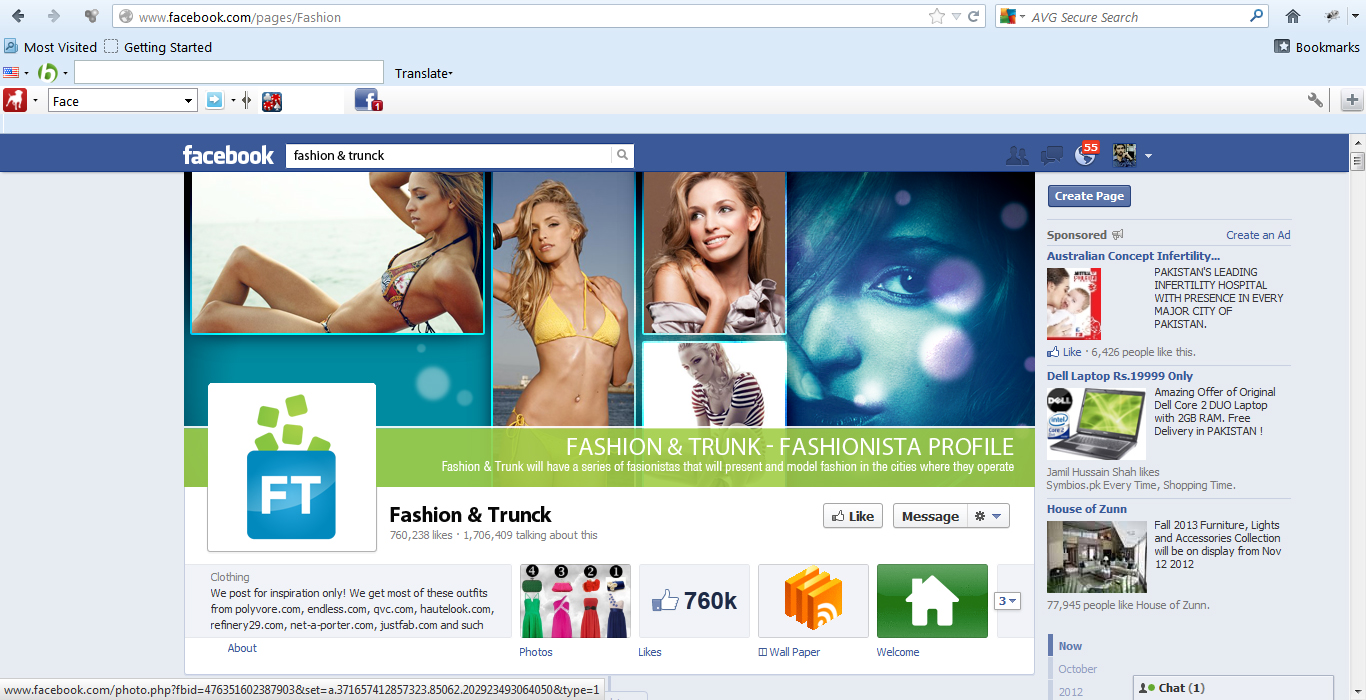Open the Dell Laptop Rs.19999 Only link
This screenshot has width=1366, height=700.
pos(1120,376)
